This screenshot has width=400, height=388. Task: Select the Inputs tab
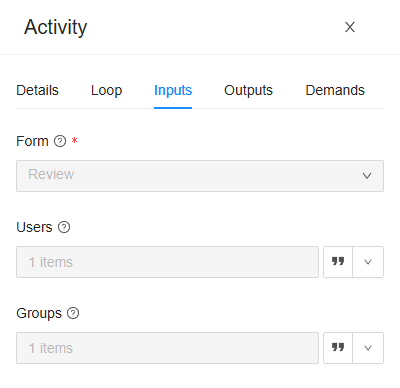173,90
